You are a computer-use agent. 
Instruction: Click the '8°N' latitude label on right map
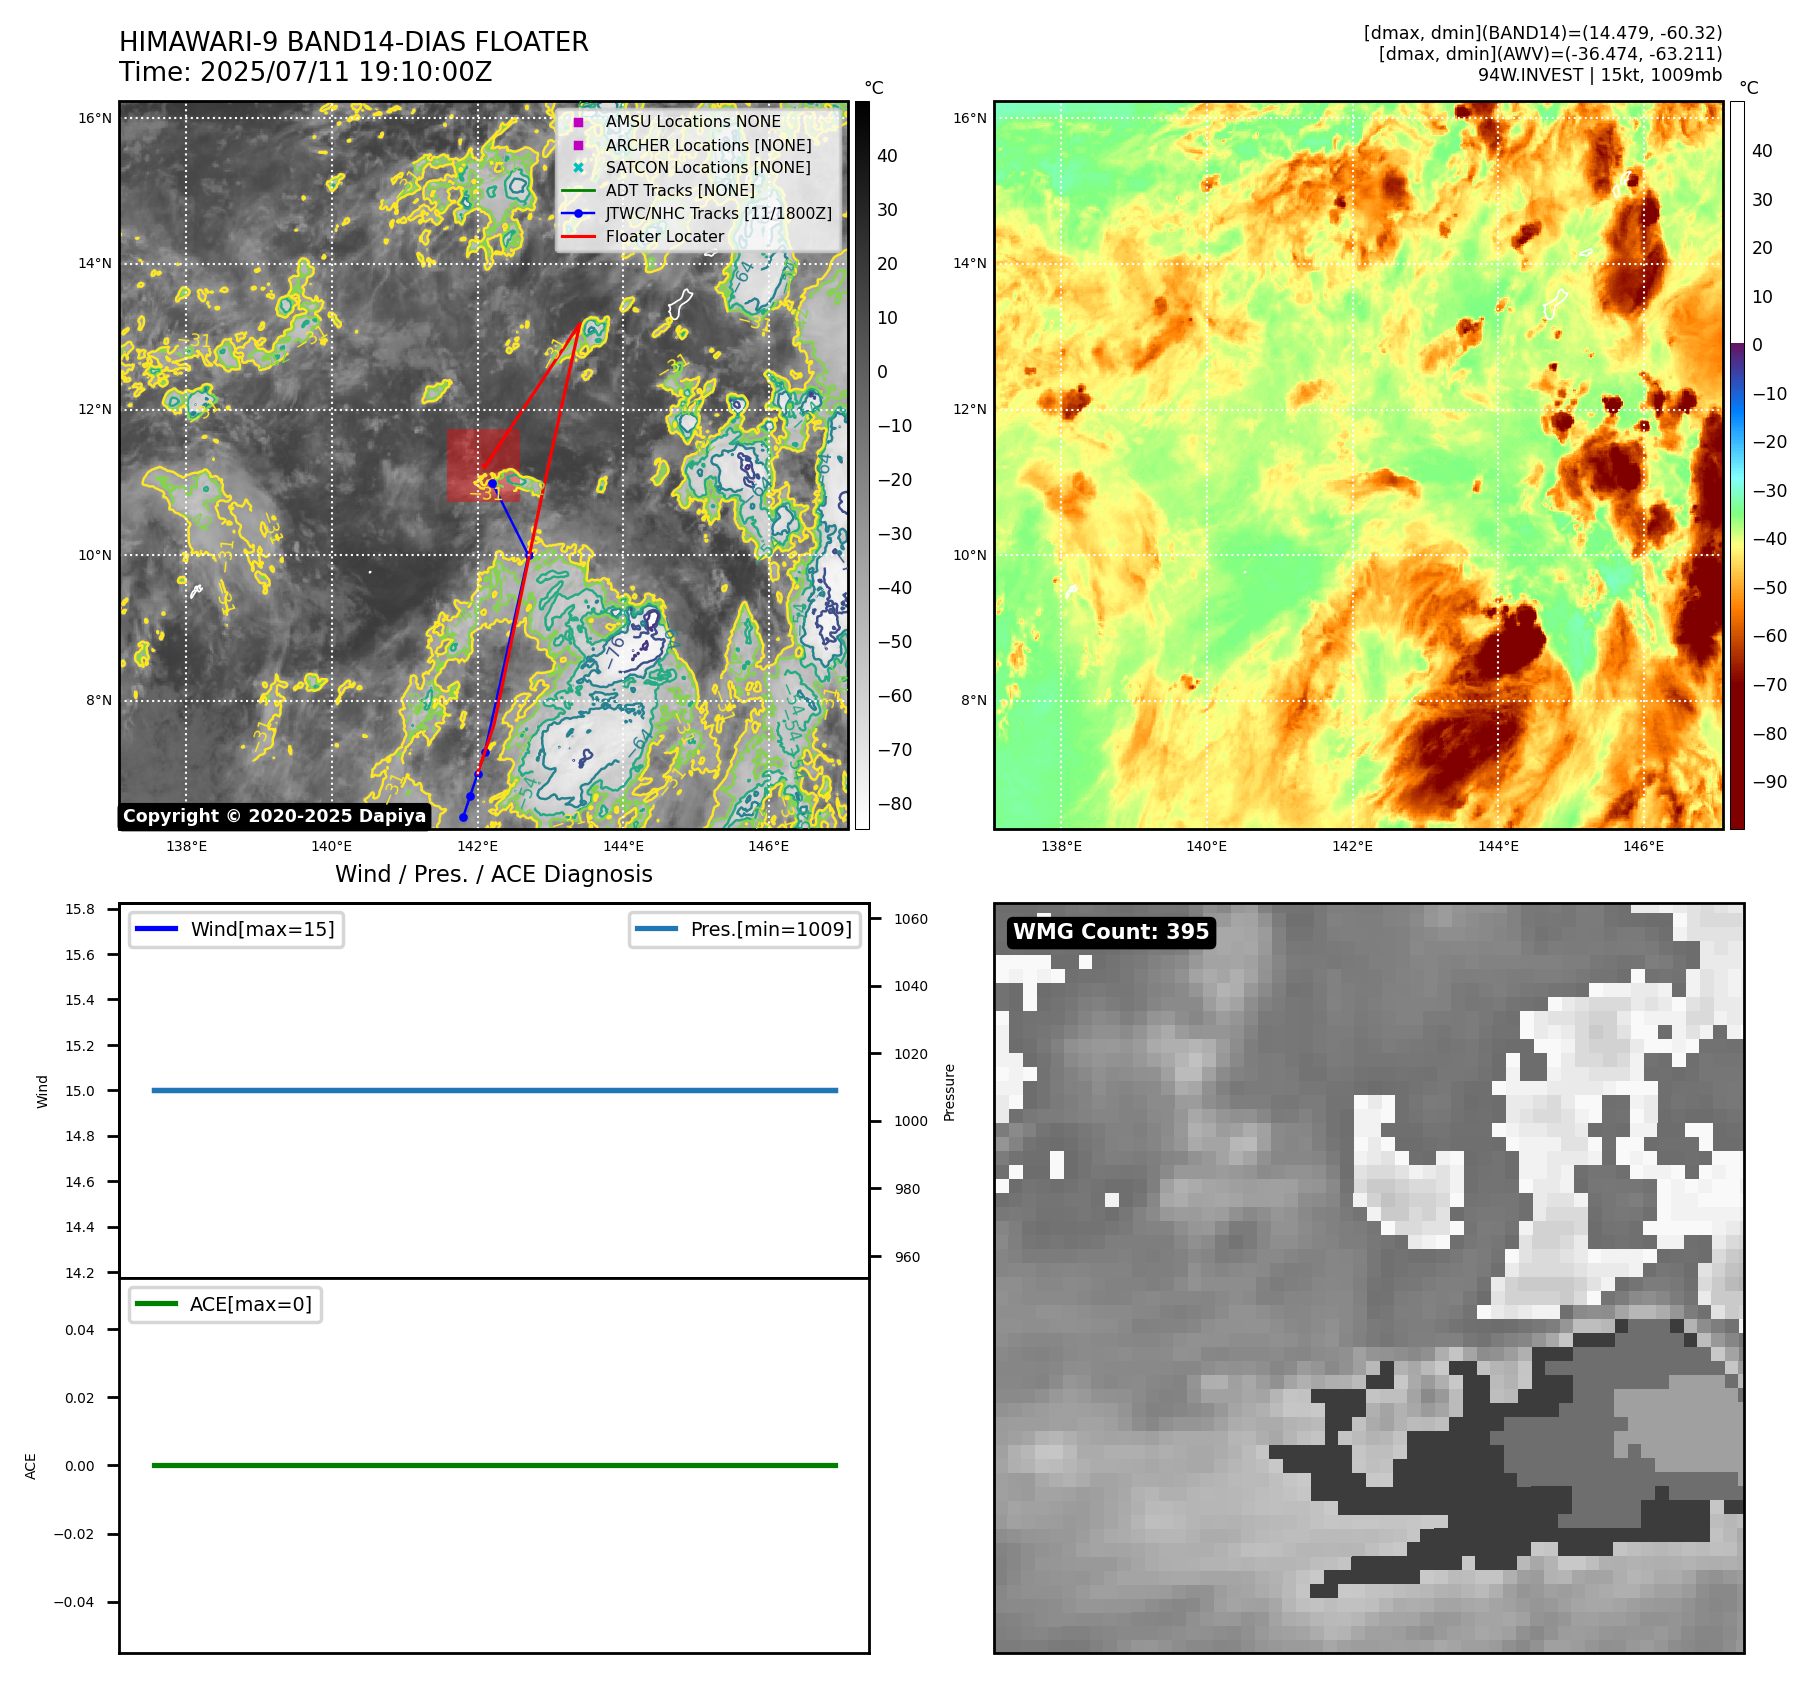pos(974,700)
